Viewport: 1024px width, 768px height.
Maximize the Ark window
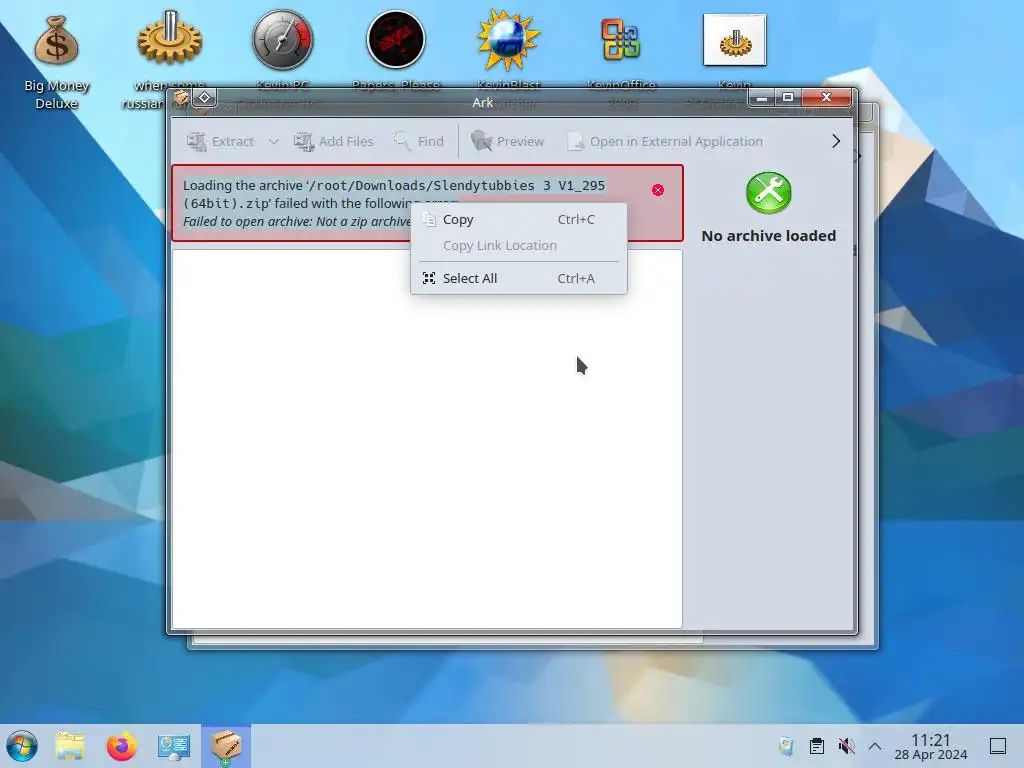click(x=788, y=98)
